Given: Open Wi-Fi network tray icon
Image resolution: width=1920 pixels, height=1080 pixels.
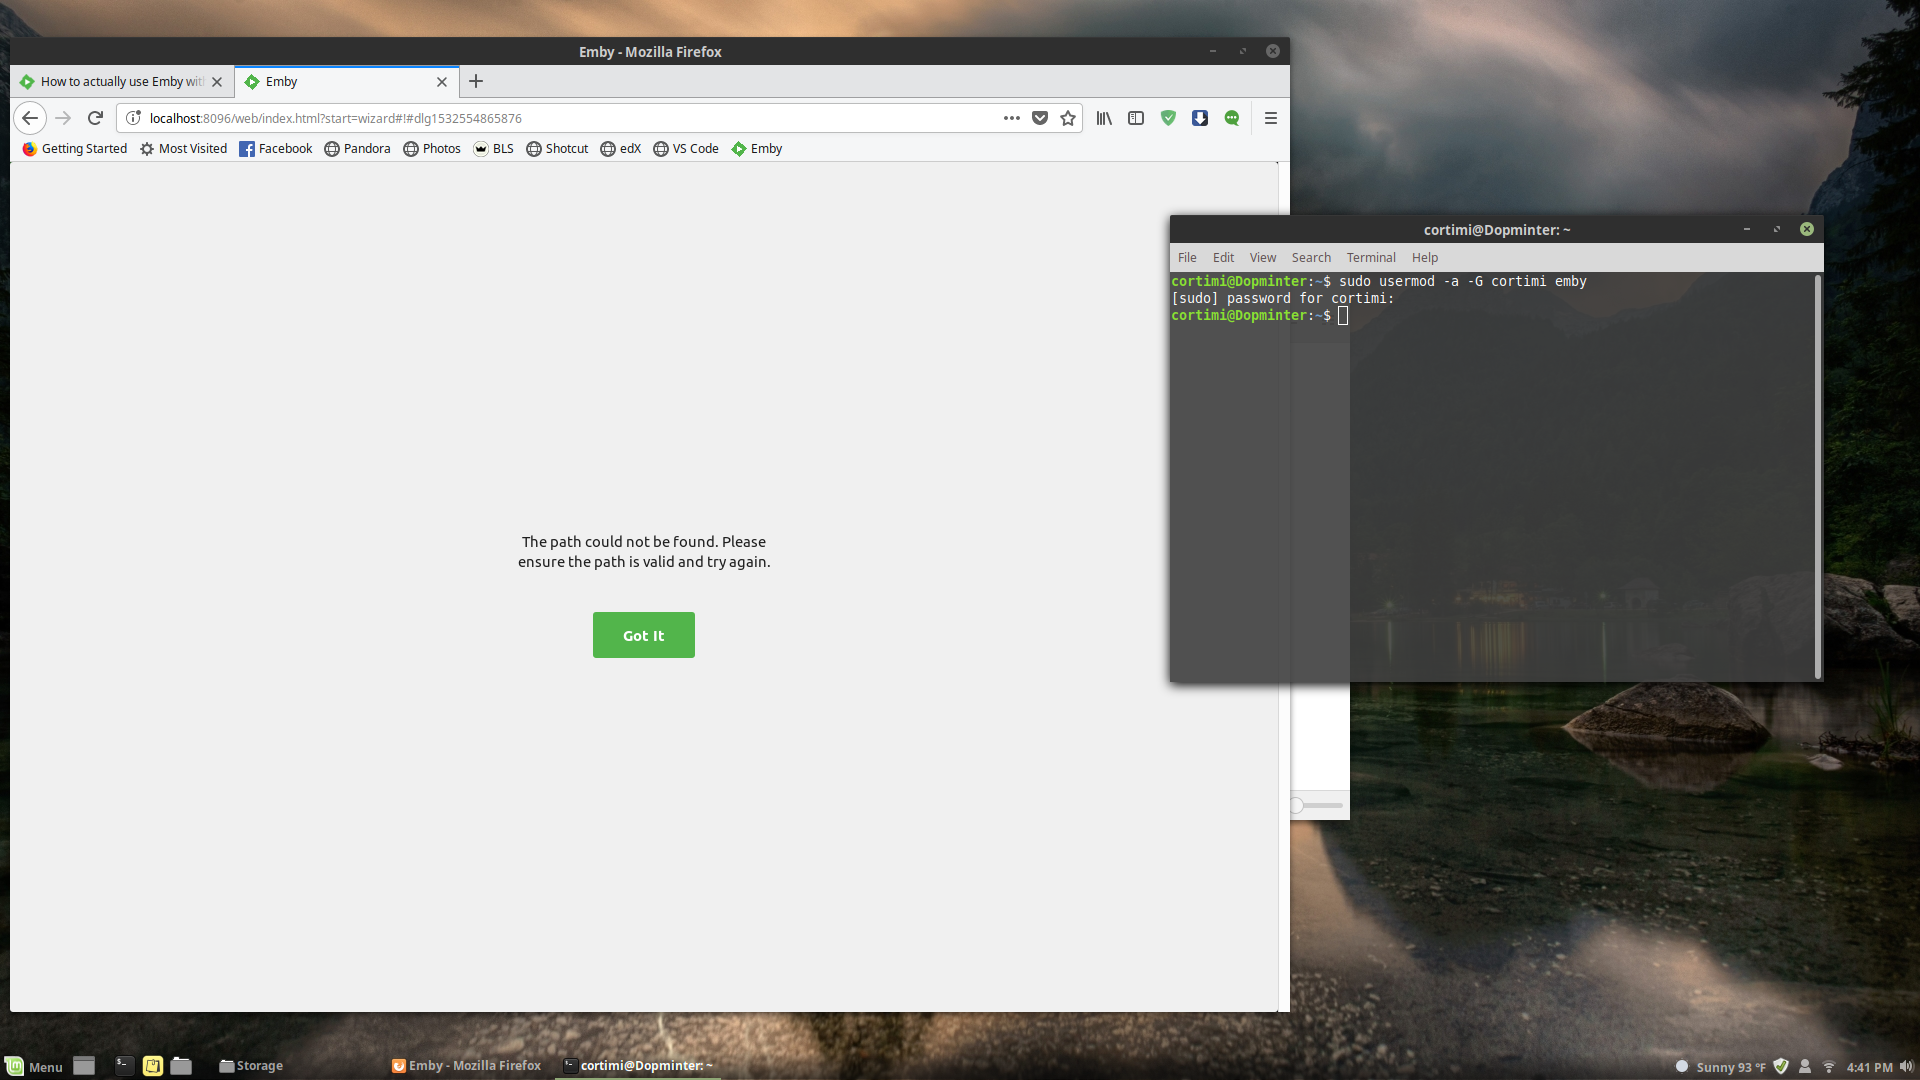Looking at the screenshot, I should (1829, 1067).
